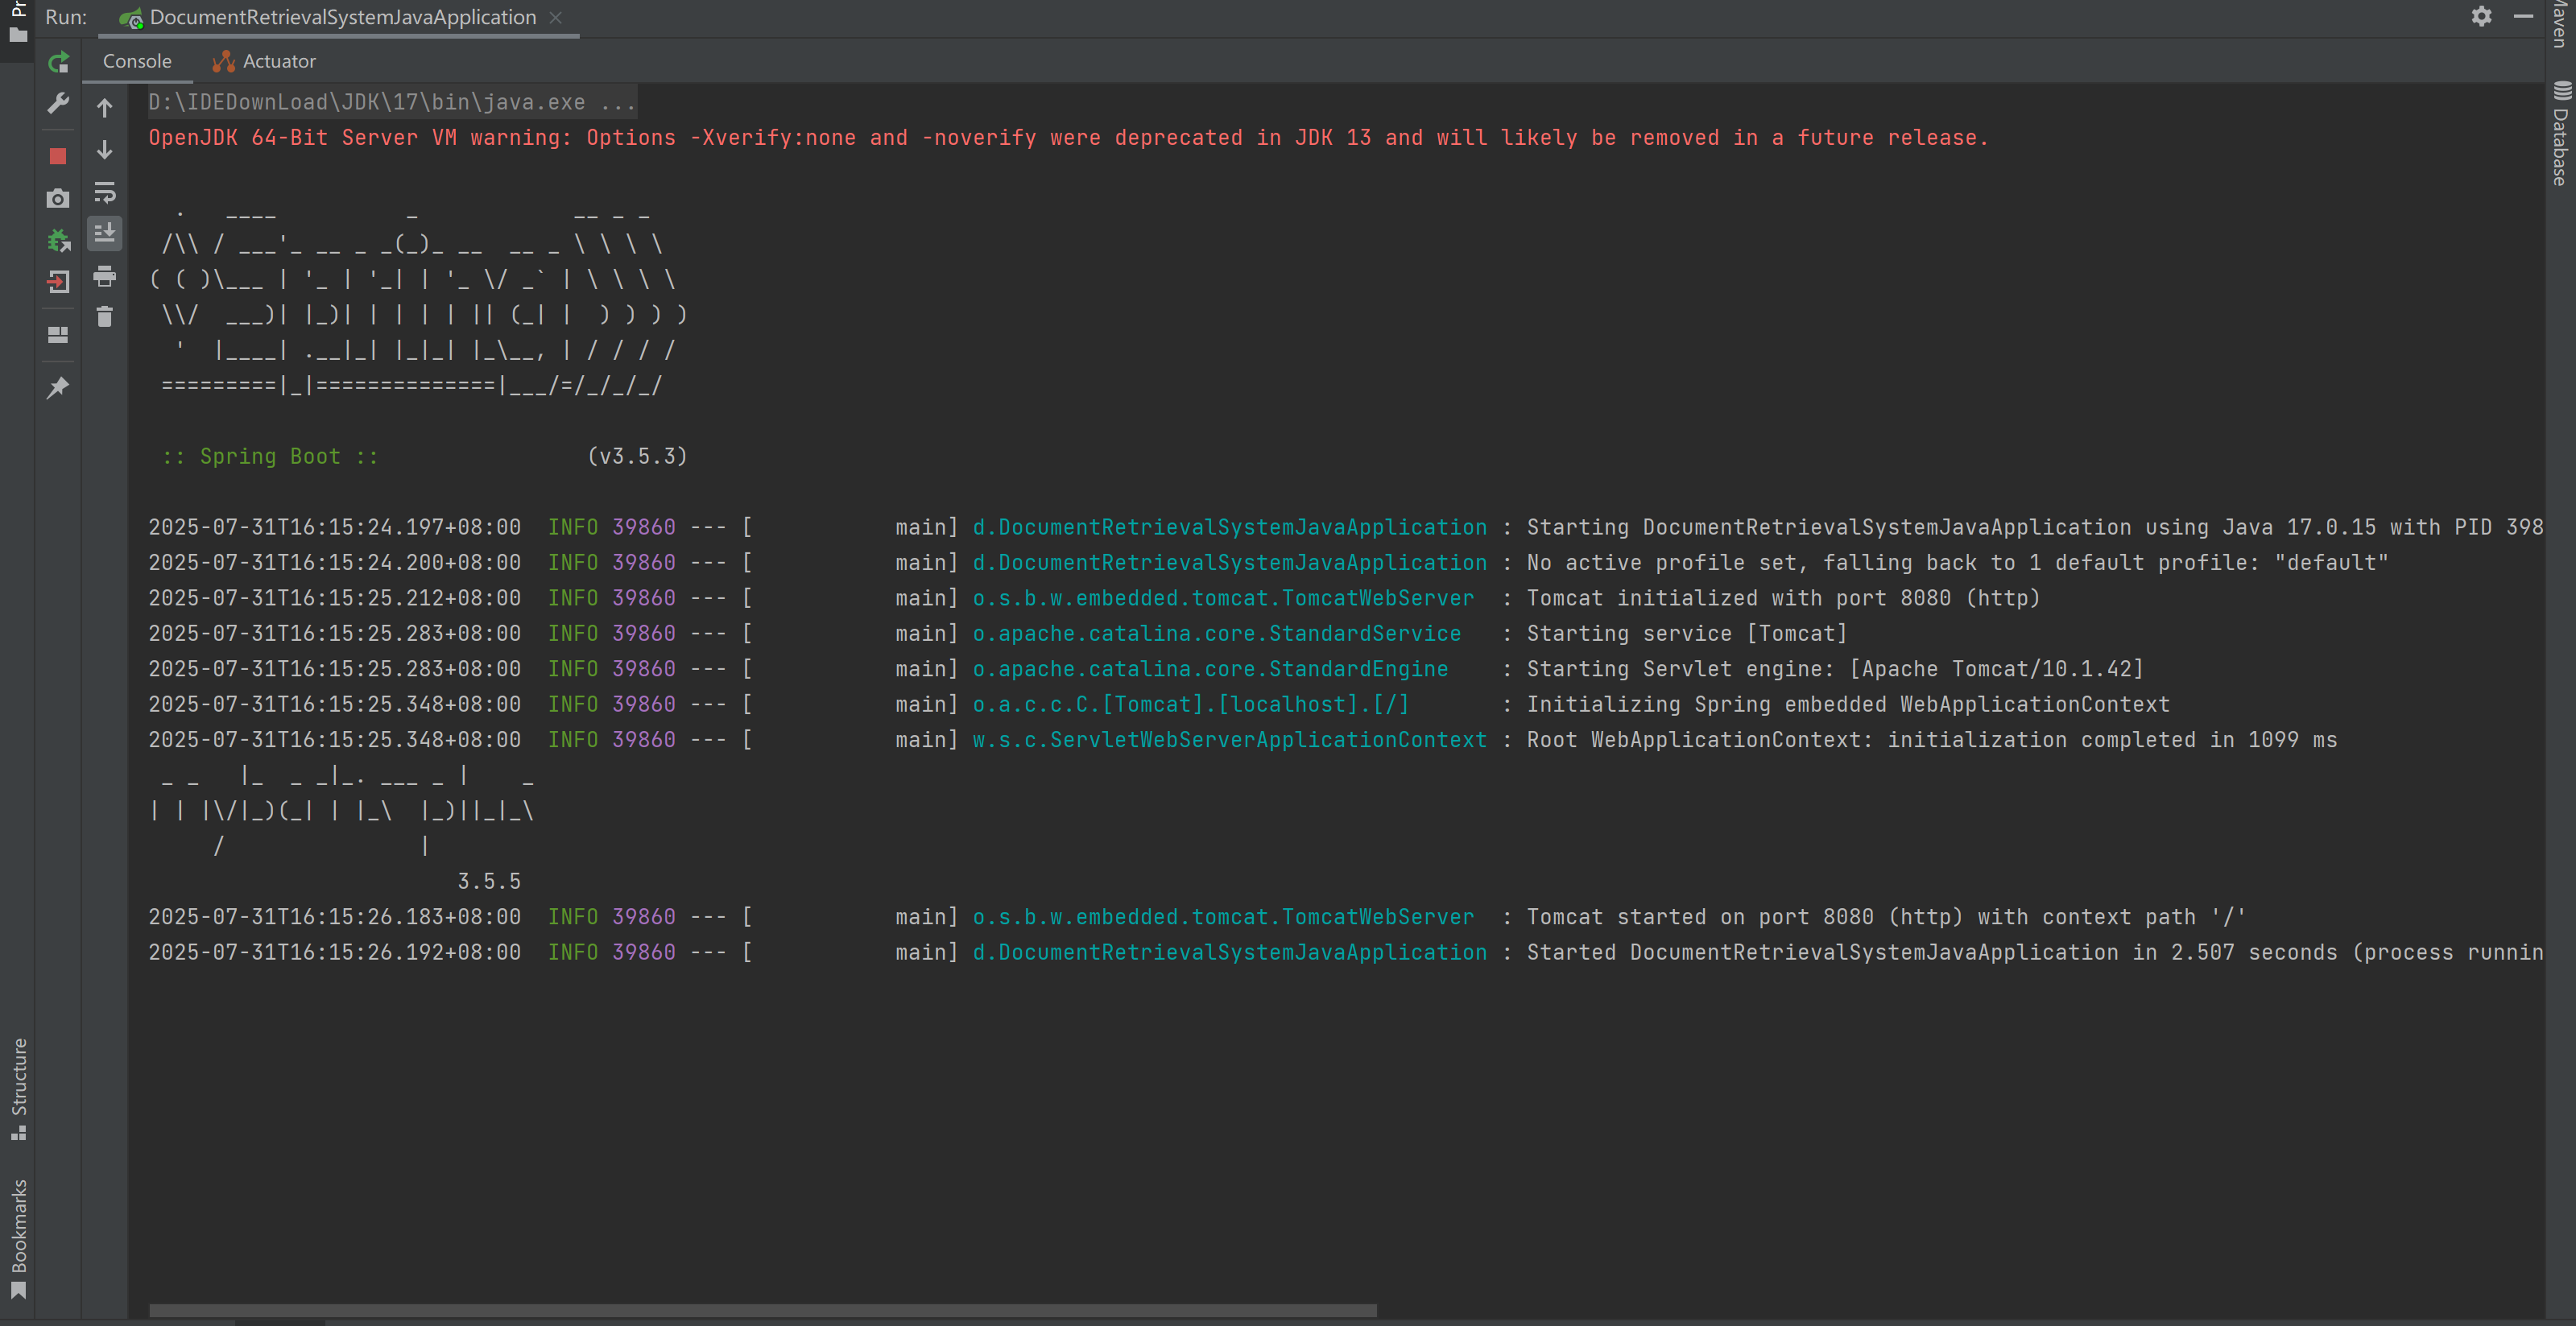Viewport: 2576px width, 1326px height.
Task: Close the DocumentRetrievalSystemJavaApplication run tab
Action: pos(556,17)
